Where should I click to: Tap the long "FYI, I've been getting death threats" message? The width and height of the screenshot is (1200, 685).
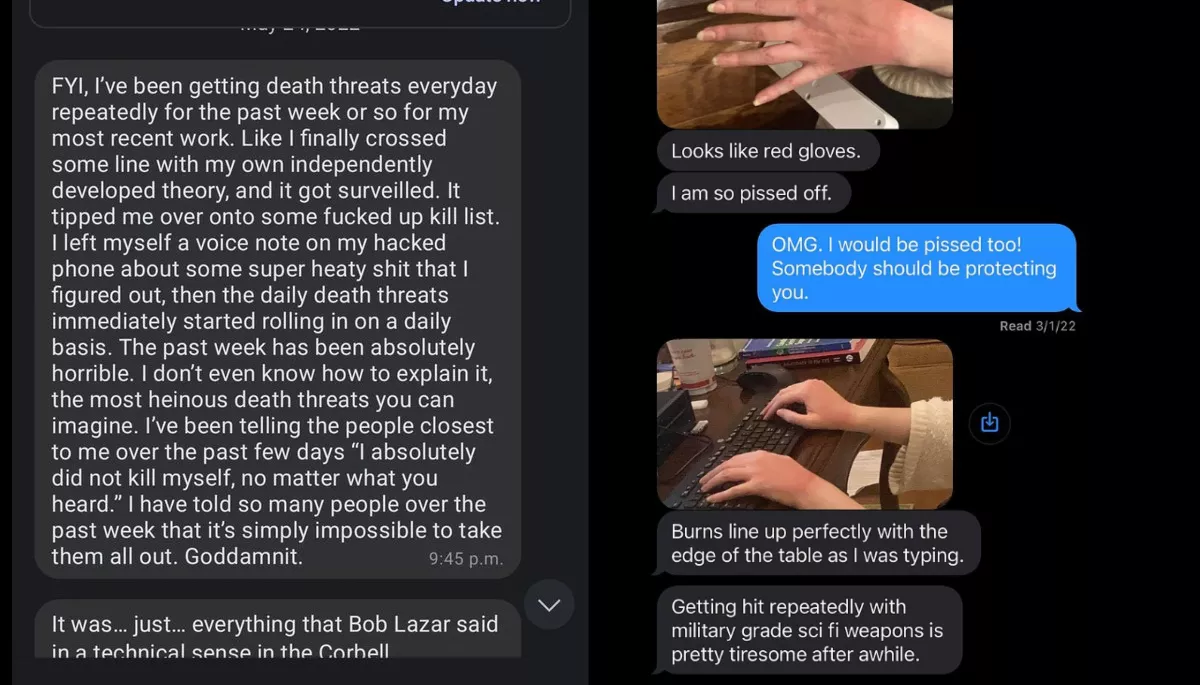(278, 320)
